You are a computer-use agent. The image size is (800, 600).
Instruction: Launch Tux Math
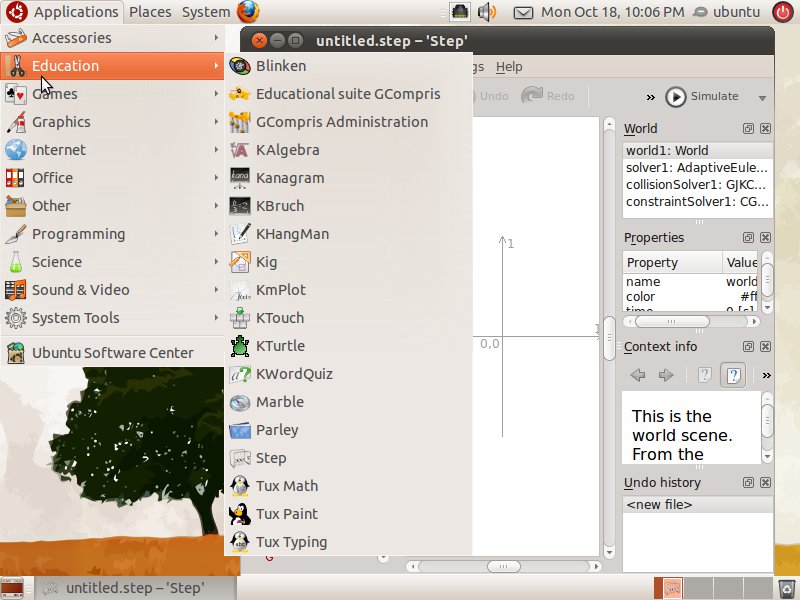click(x=348, y=486)
